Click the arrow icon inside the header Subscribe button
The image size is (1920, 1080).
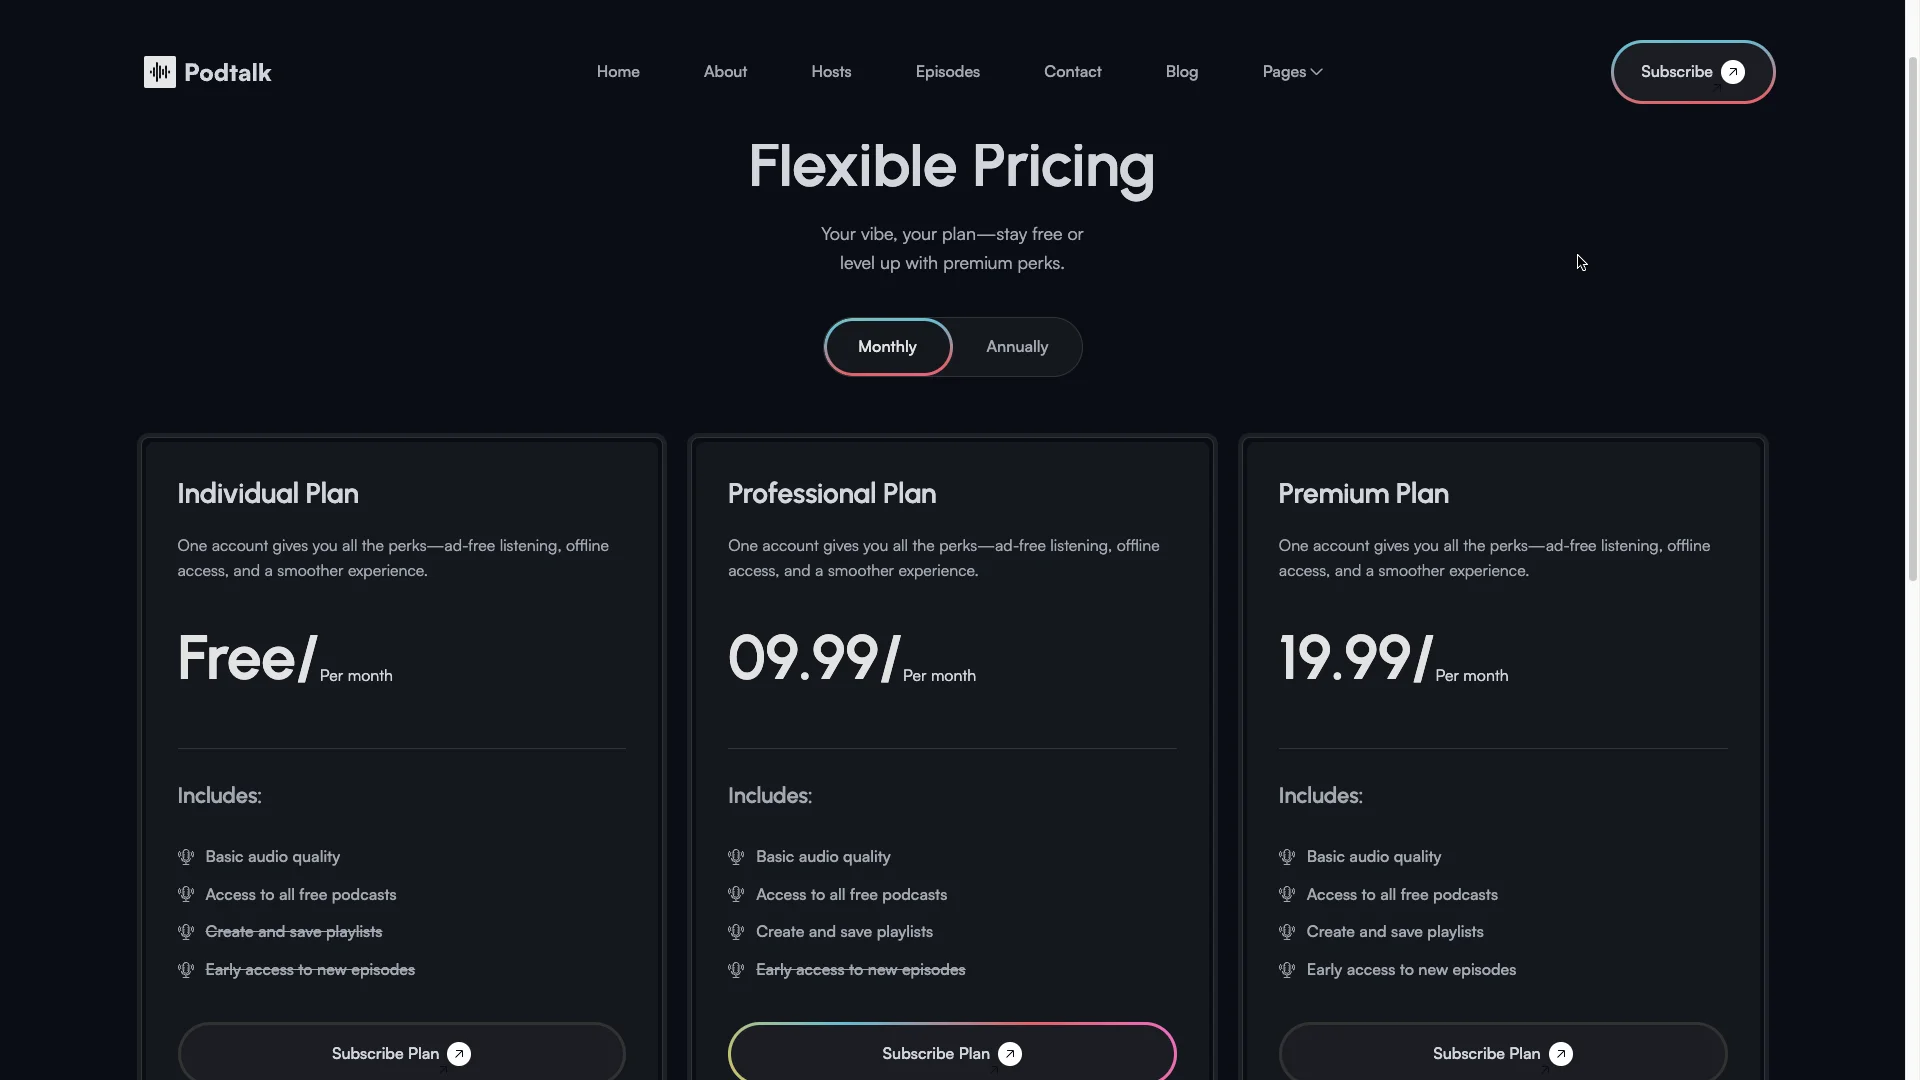click(1733, 71)
